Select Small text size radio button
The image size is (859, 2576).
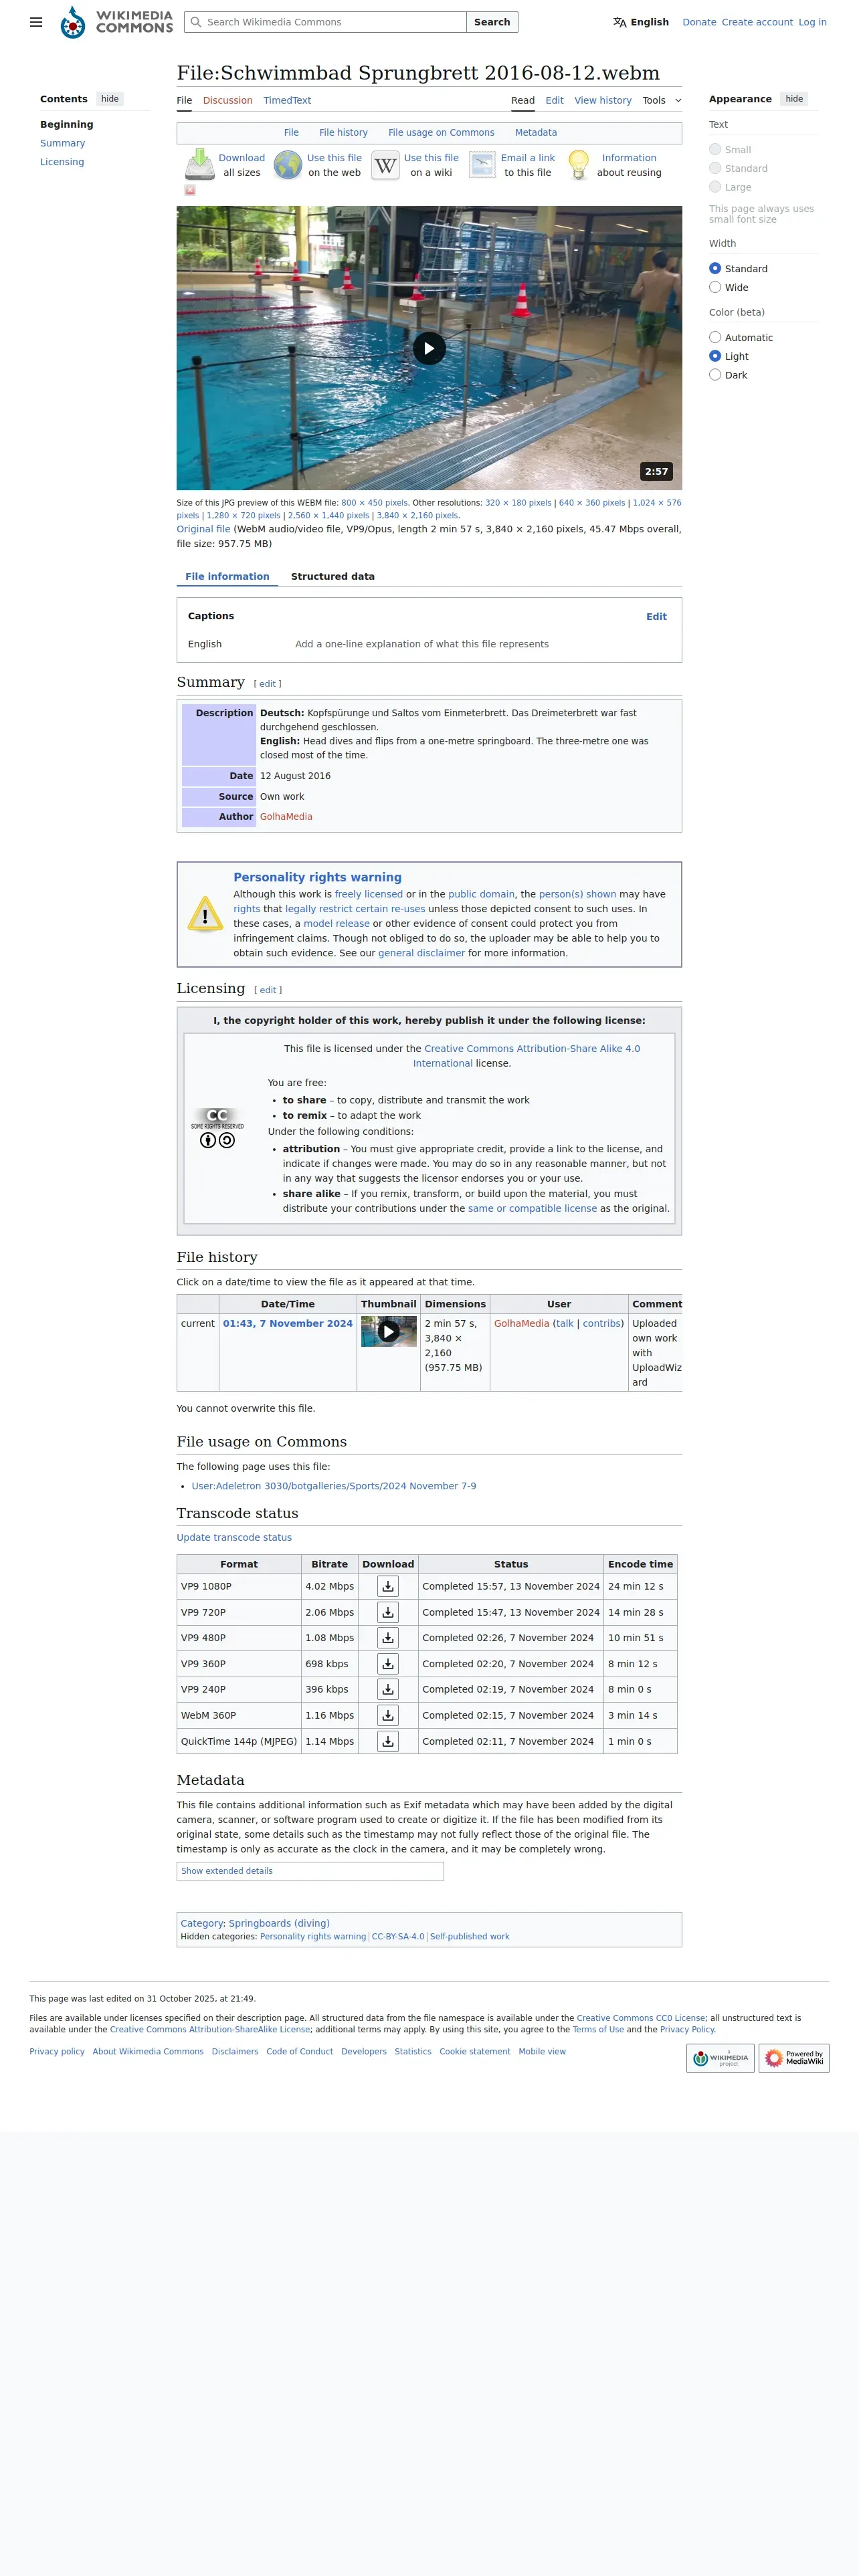[x=715, y=149]
